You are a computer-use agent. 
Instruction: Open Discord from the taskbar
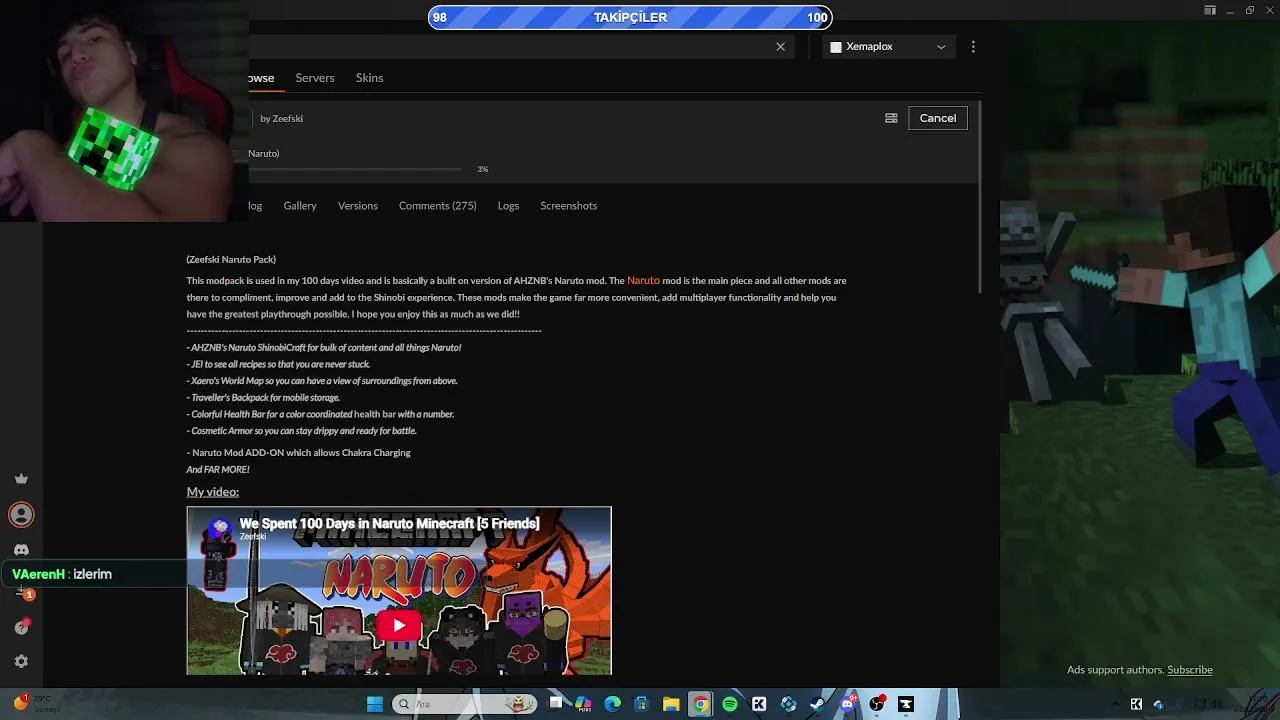[847, 704]
